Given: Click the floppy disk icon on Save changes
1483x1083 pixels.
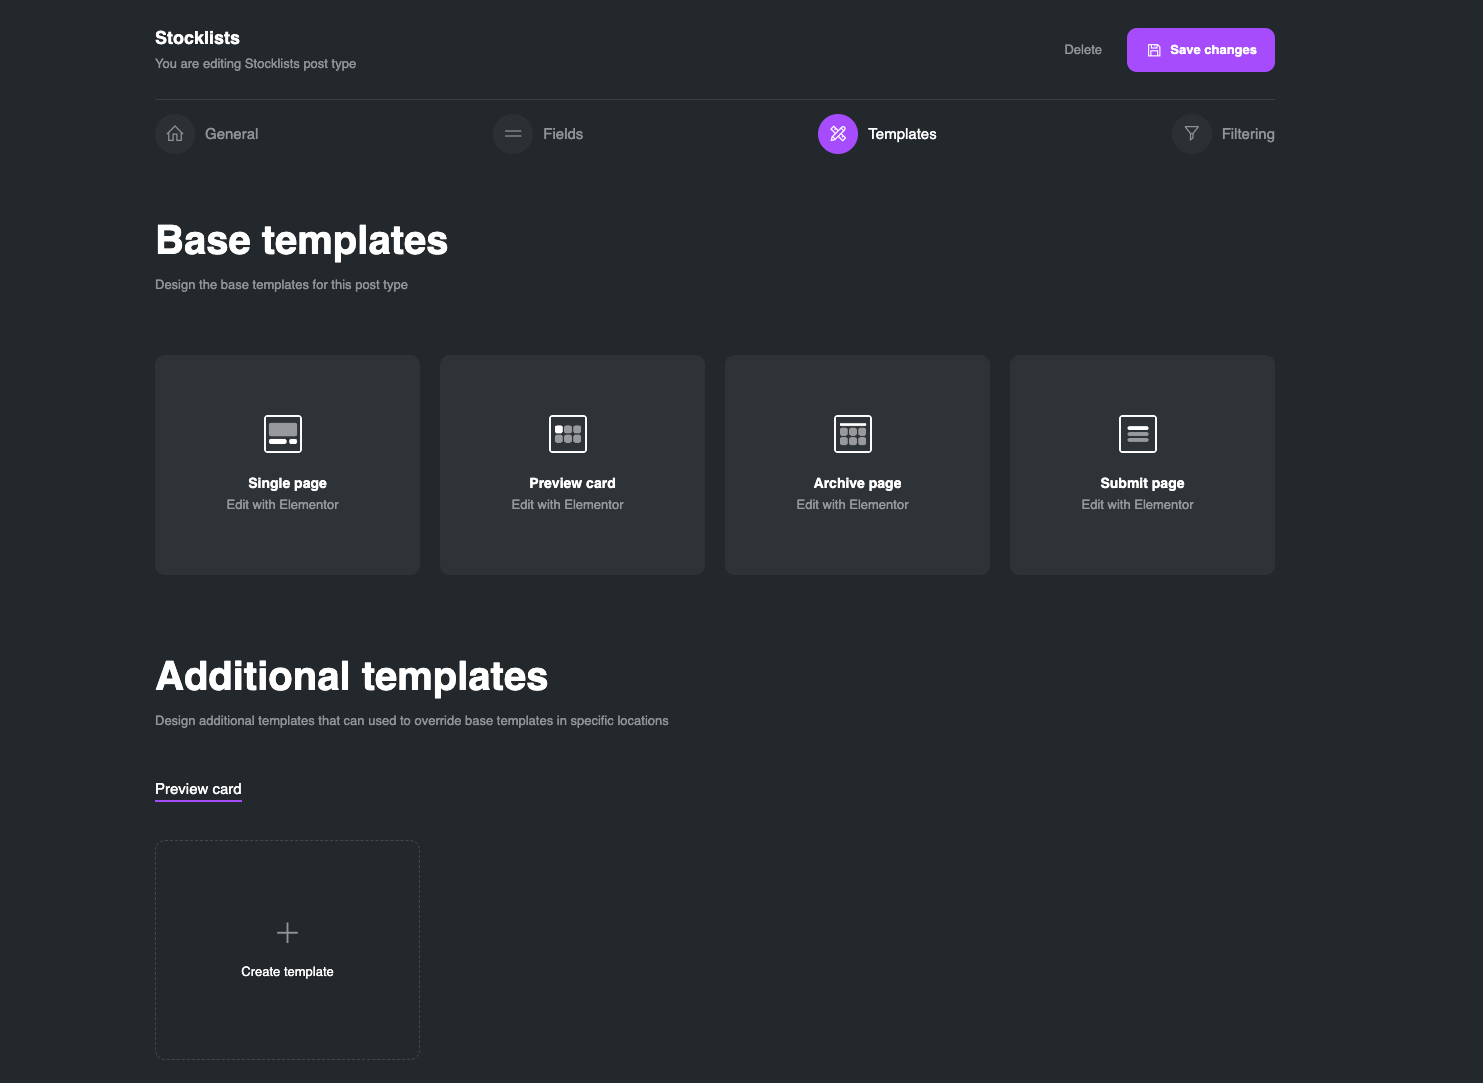Looking at the screenshot, I should pyautogui.click(x=1154, y=49).
